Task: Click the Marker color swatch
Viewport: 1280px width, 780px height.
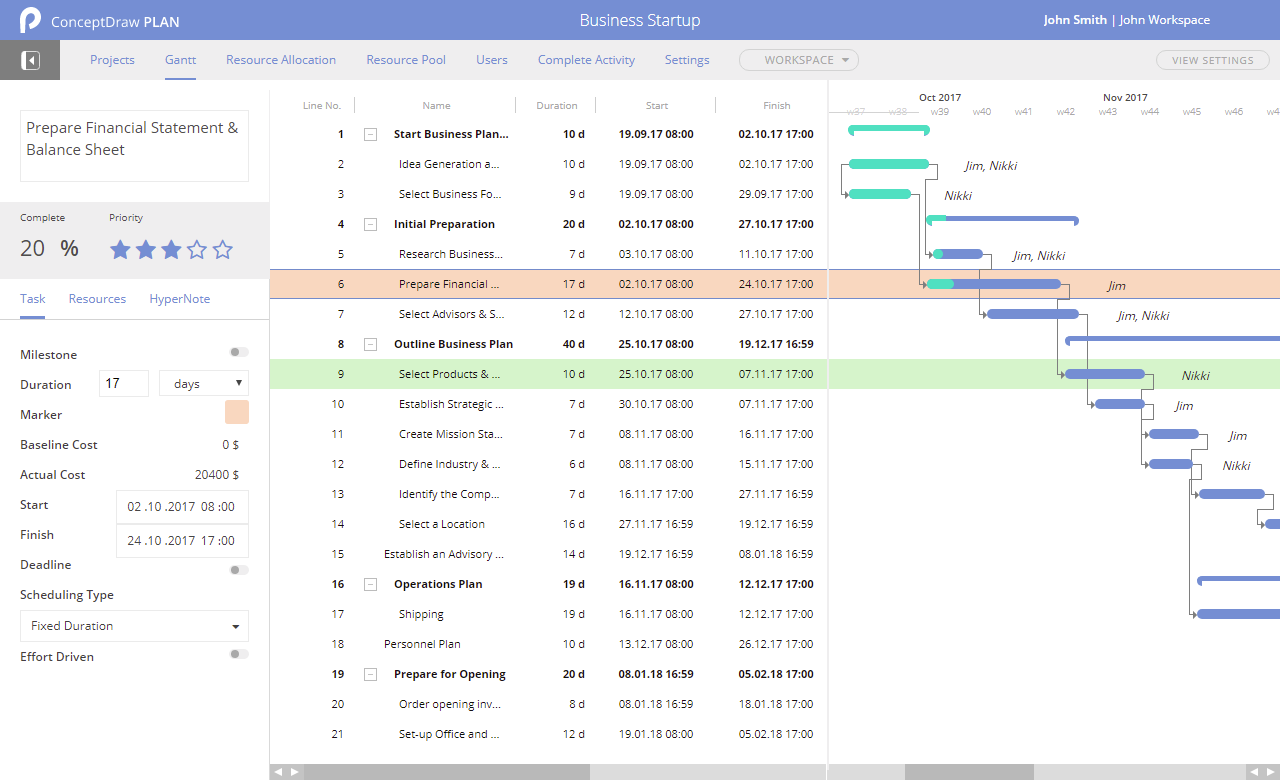Action: tap(237, 412)
